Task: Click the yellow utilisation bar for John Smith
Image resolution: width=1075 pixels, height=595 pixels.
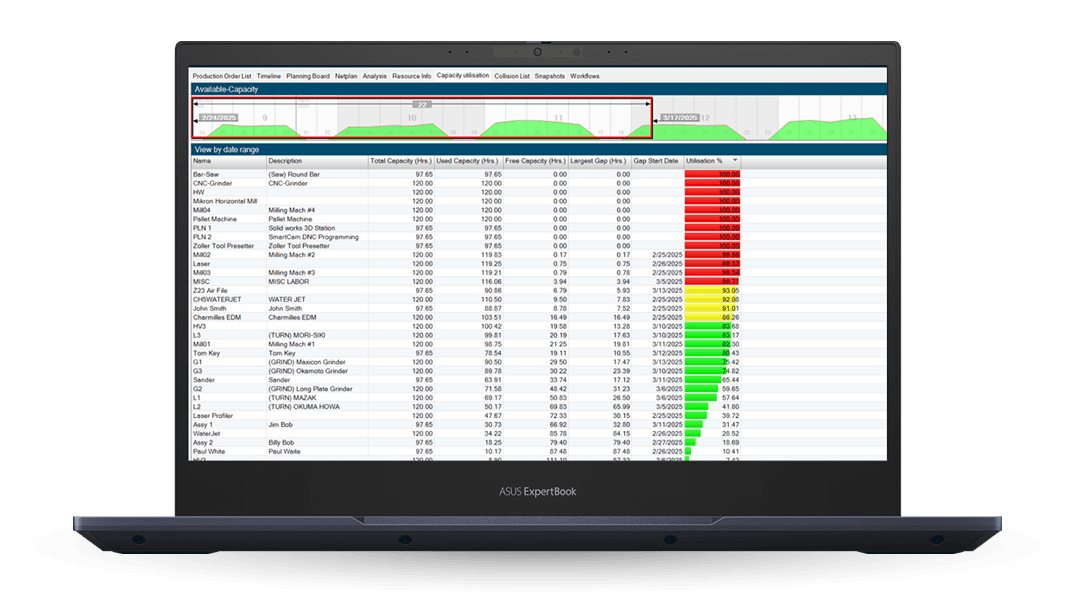Action: 710,308
